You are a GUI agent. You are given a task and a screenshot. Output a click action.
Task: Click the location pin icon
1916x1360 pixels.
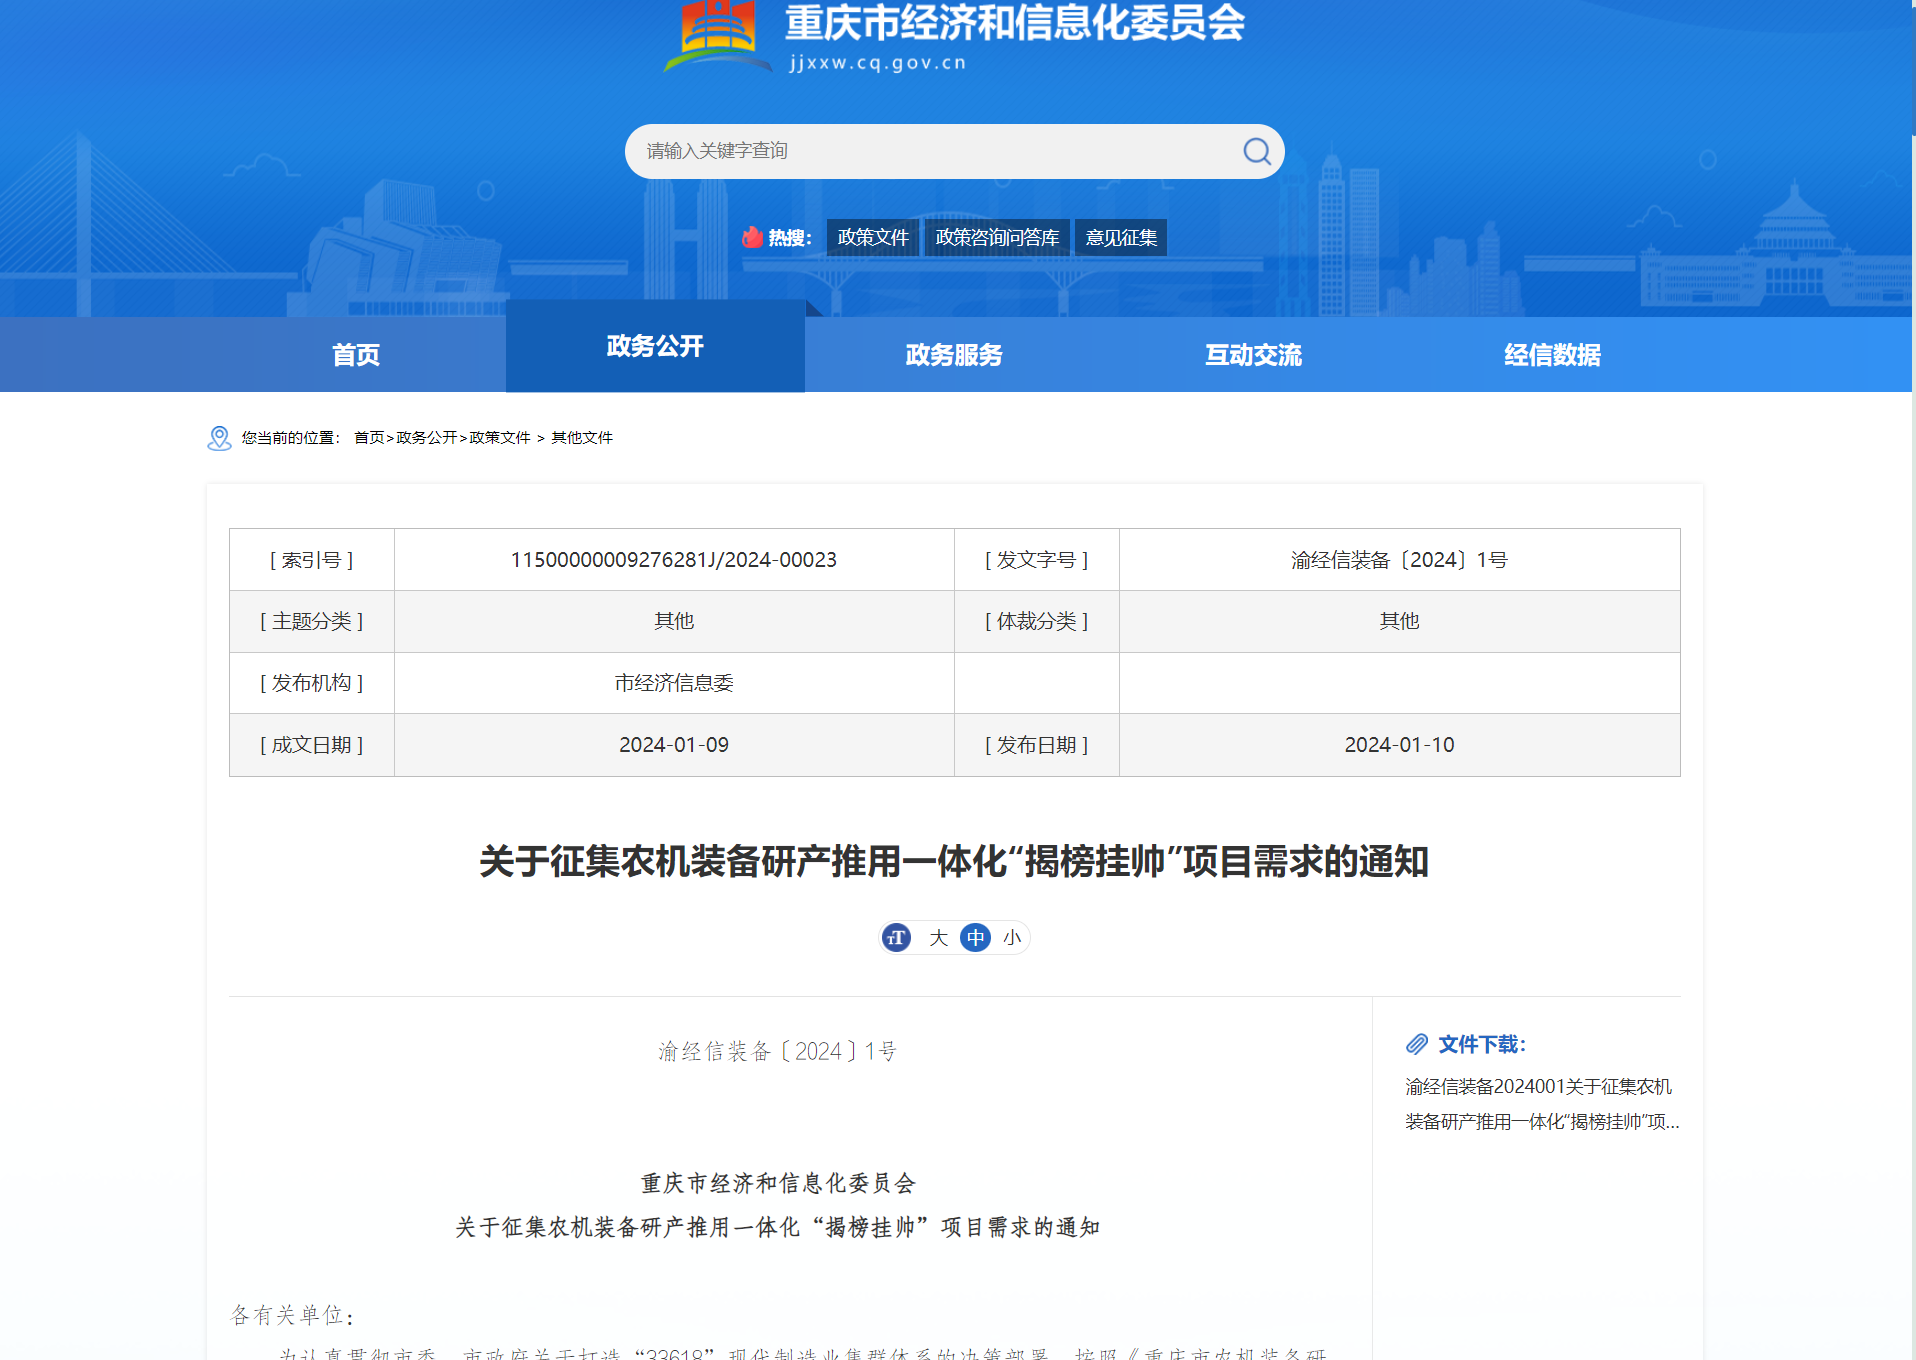click(219, 438)
